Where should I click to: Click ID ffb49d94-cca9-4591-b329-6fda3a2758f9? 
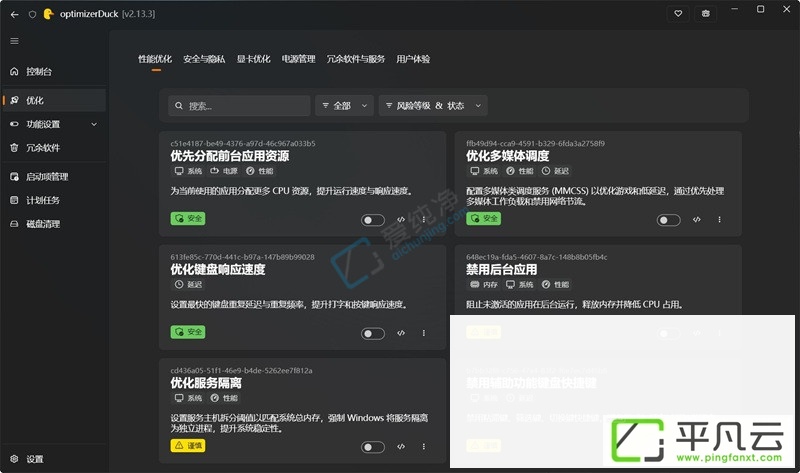[x=535, y=143]
